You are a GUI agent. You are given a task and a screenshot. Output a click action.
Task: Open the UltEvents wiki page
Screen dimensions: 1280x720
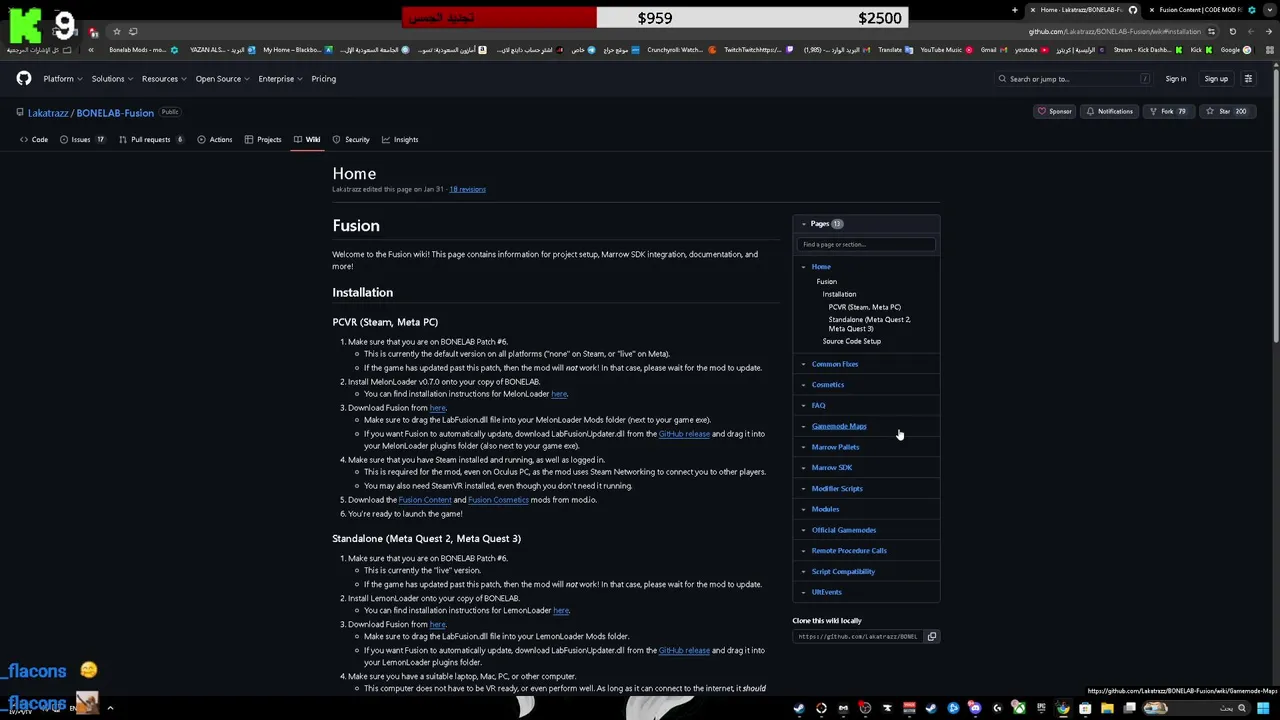point(827,592)
